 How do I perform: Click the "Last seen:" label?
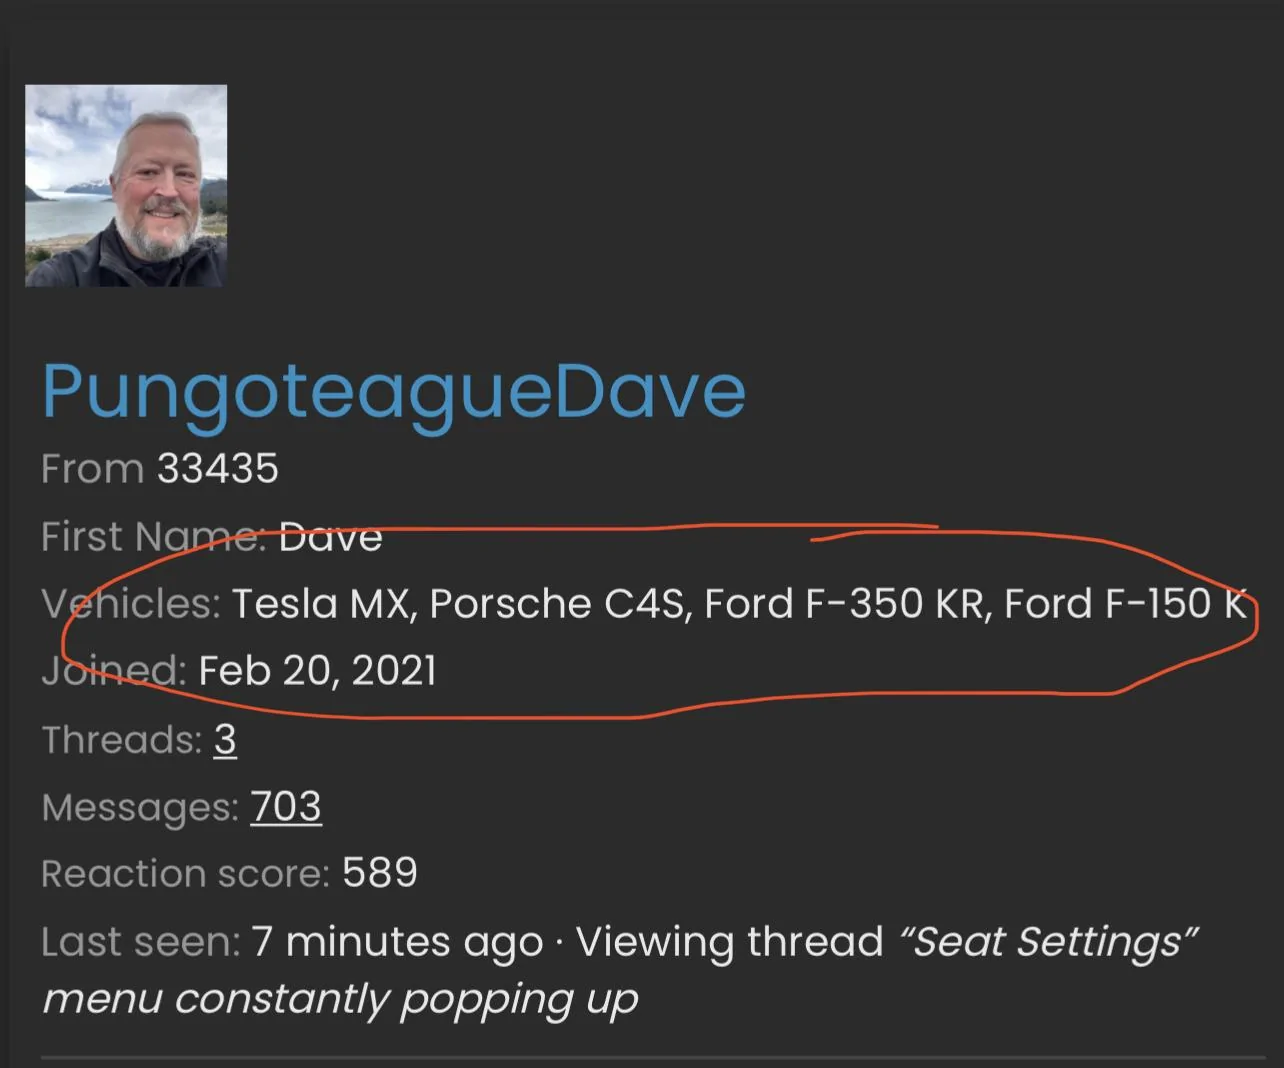tap(140, 942)
